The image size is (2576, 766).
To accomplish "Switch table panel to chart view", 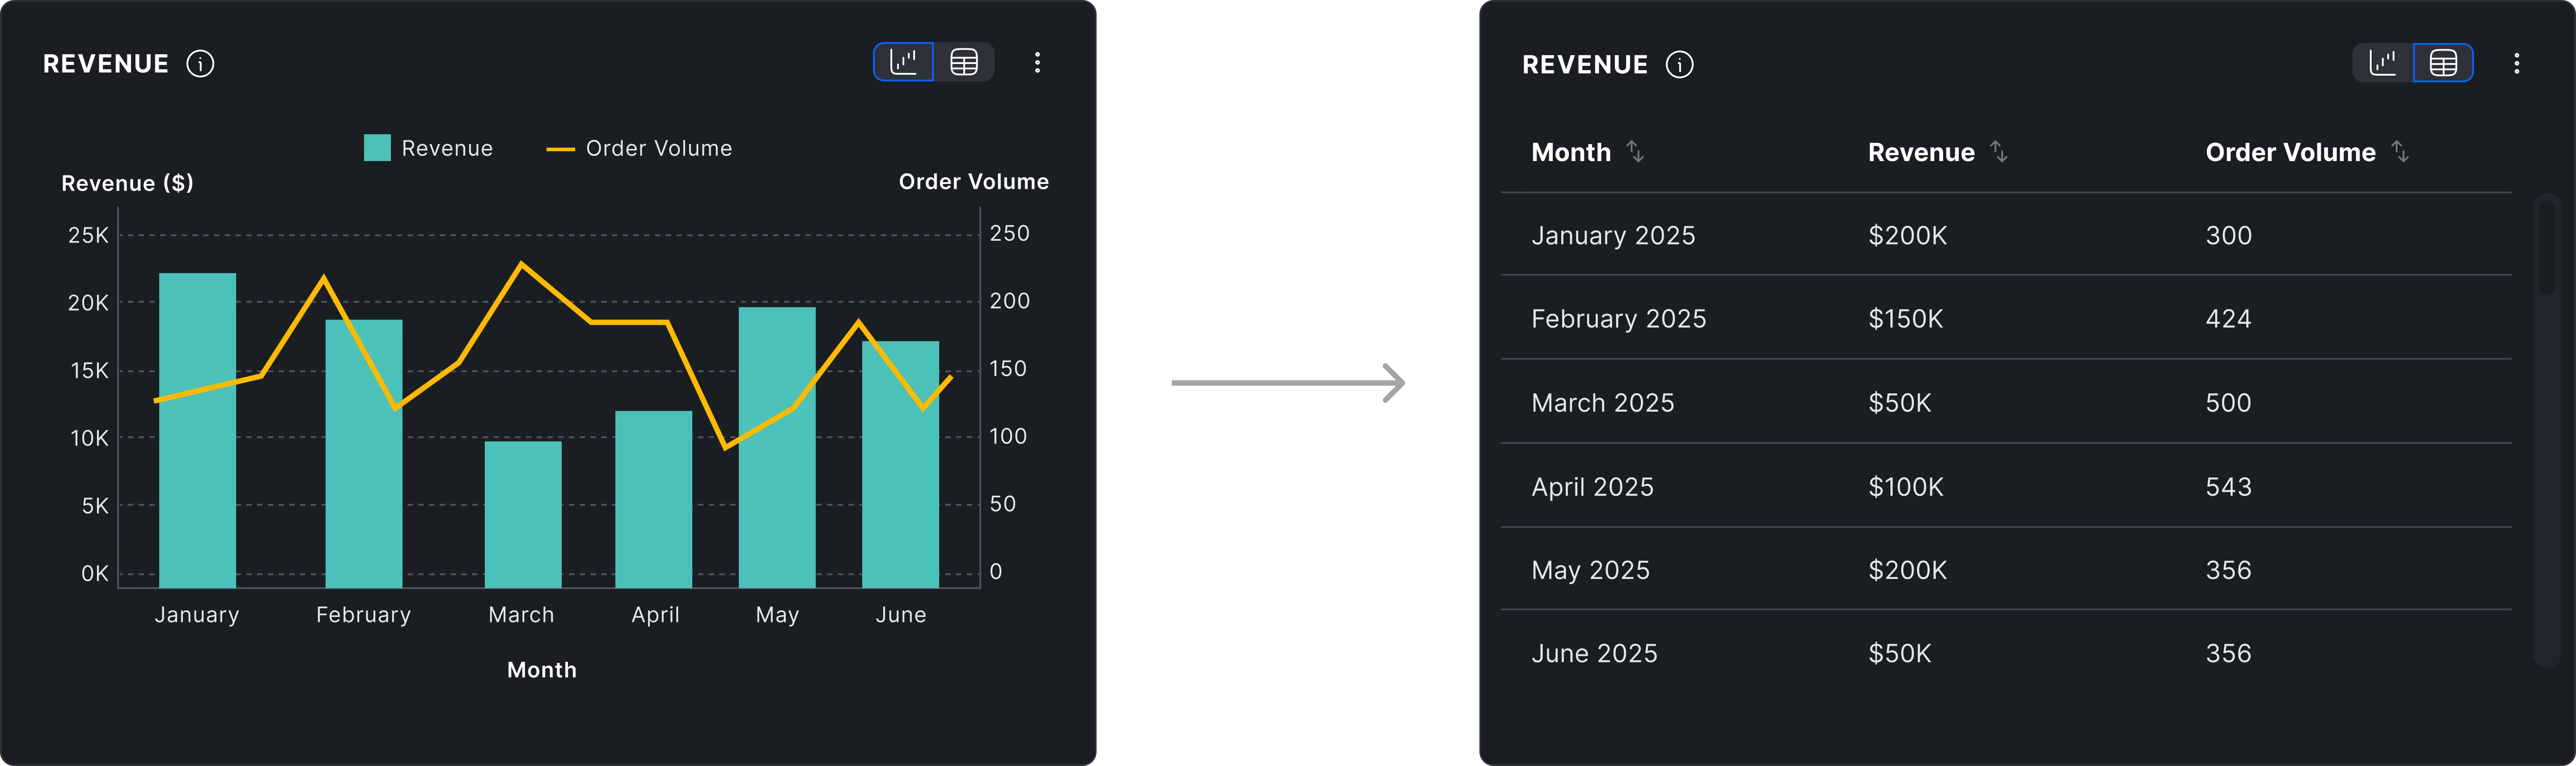I will click(x=2383, y=64).
